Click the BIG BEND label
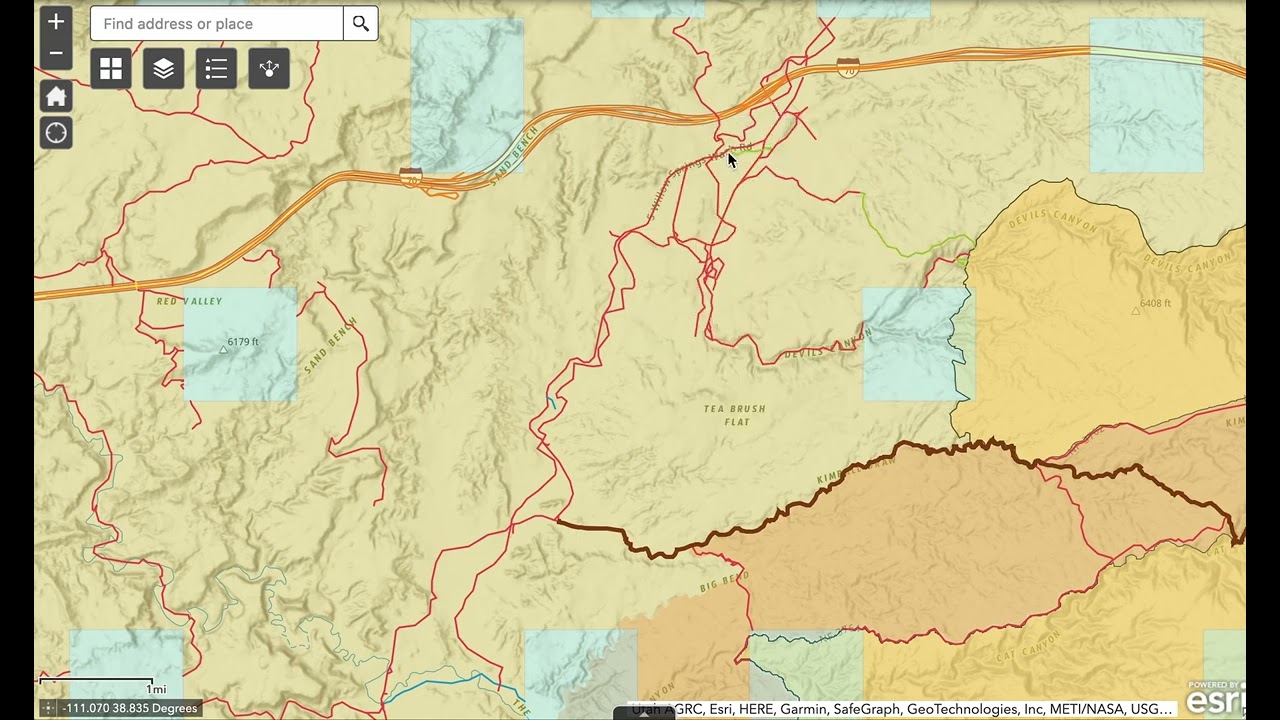 [724, 581]
